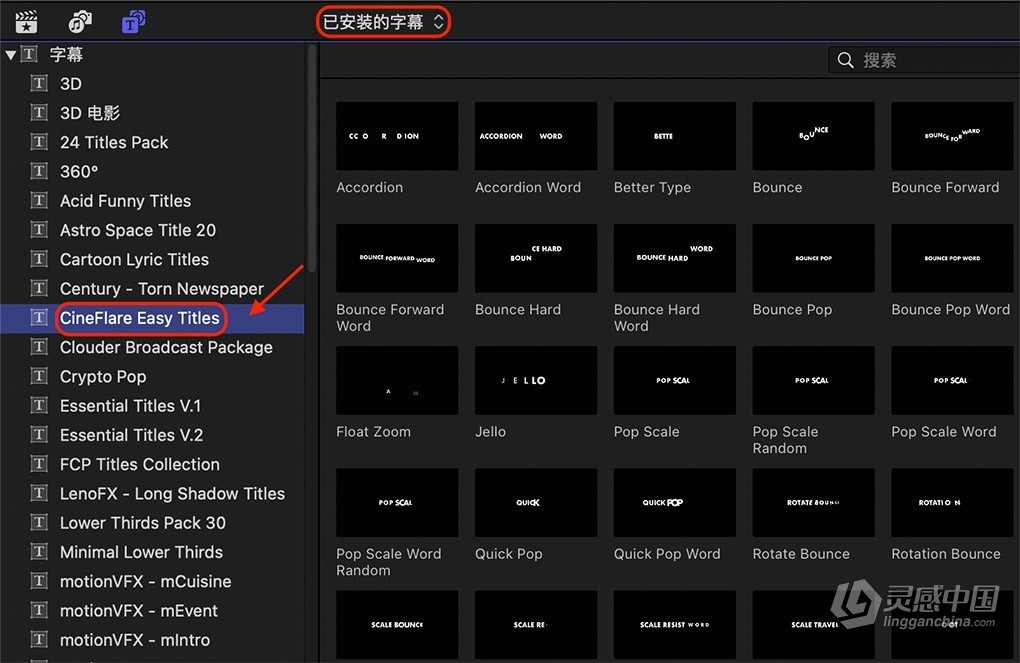Choose Quick Pop Word thumbnail
Screen dimensions: 1020x663
675,503
